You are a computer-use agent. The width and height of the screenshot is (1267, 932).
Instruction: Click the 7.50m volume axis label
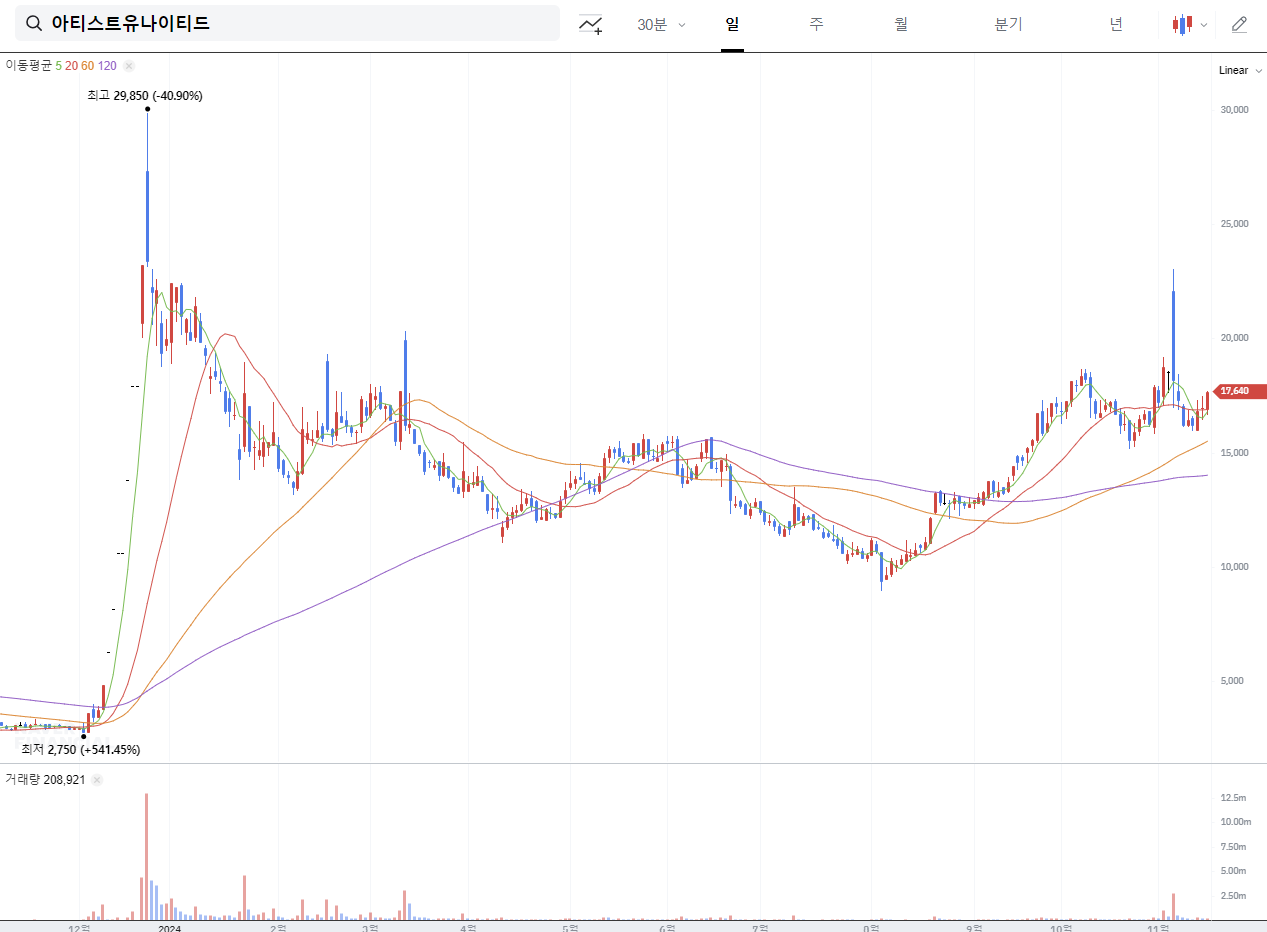tap(1233, 847)
